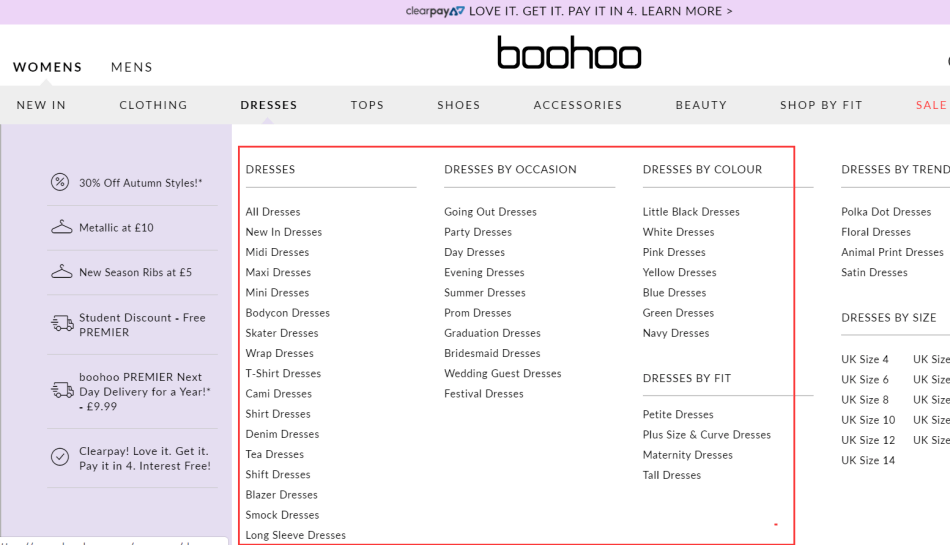Open the SHOP BY FIT menu
Image resolution: width=951 pixels, height=545 pixels.
[821, 105]
